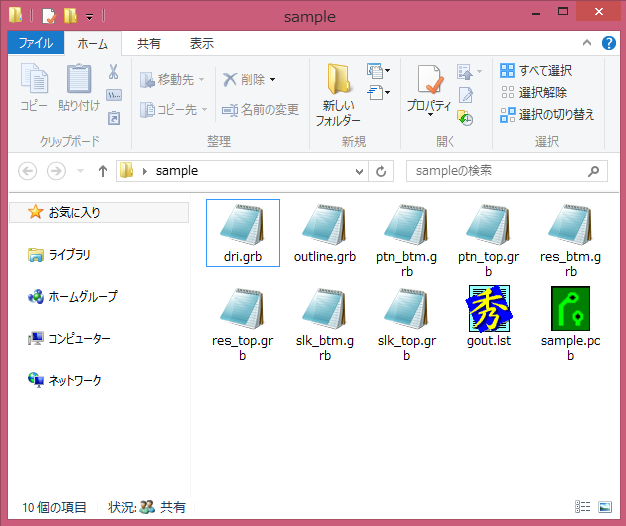Click the Cut scissors icon
The image size is (626, 526).
[x=114, y=72]
